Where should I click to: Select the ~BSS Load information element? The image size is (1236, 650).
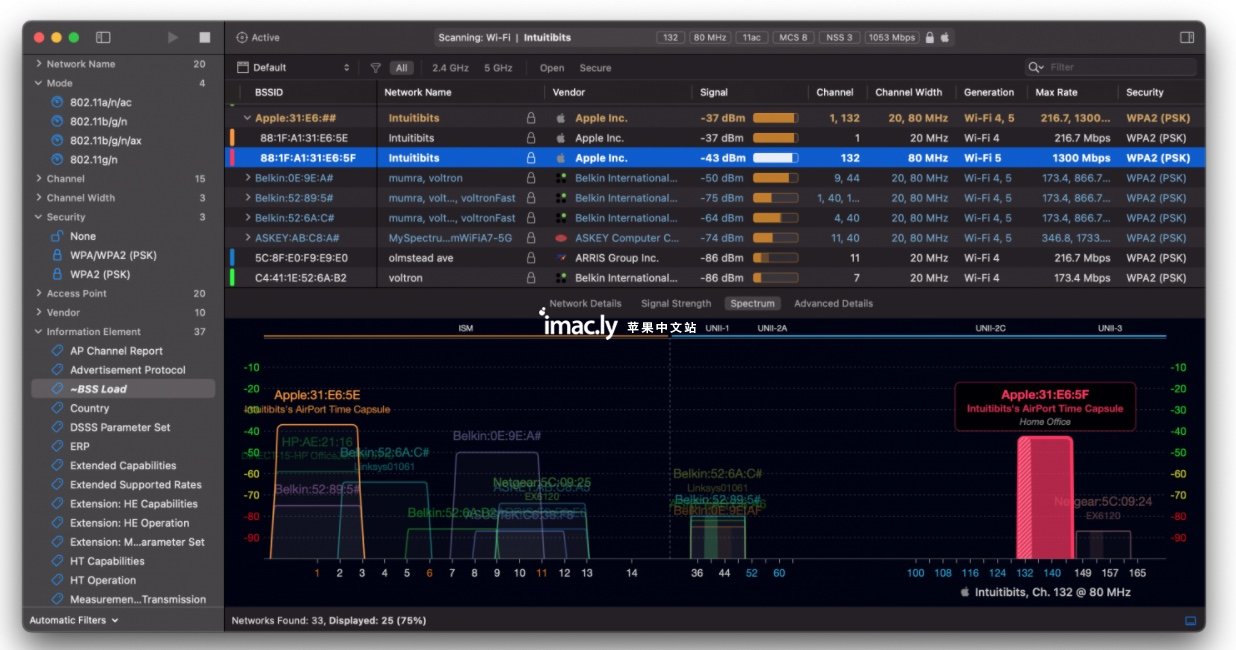coord(121,389)
